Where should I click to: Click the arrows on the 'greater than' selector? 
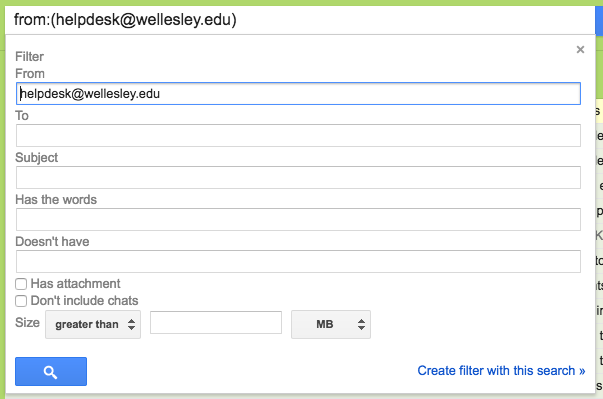coord(132,324)
